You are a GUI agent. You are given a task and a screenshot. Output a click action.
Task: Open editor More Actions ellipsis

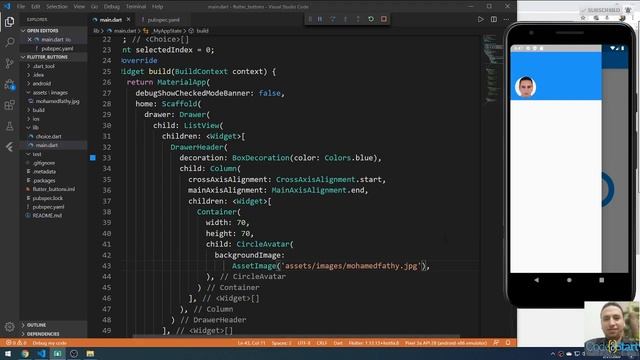tap(506, 20)
